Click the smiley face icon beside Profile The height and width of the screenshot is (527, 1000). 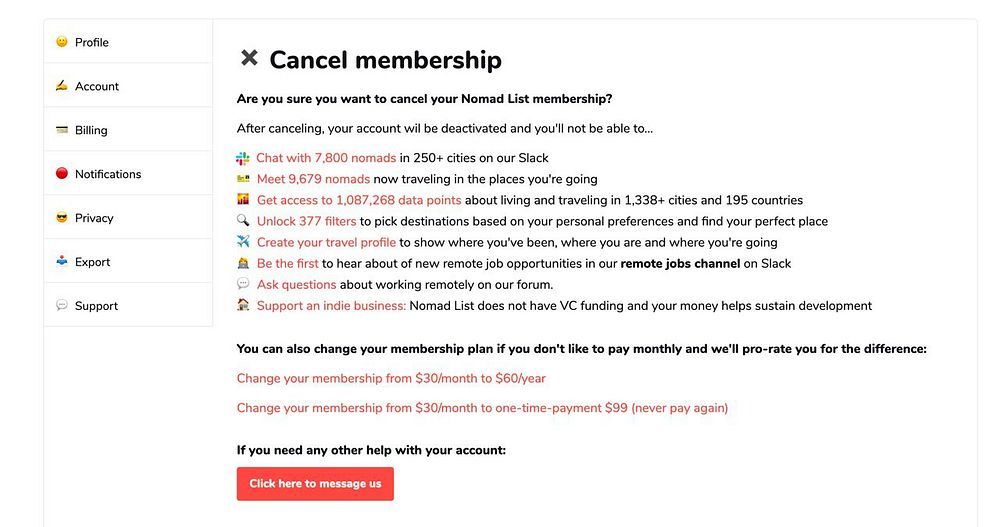[x=62, y=42]
